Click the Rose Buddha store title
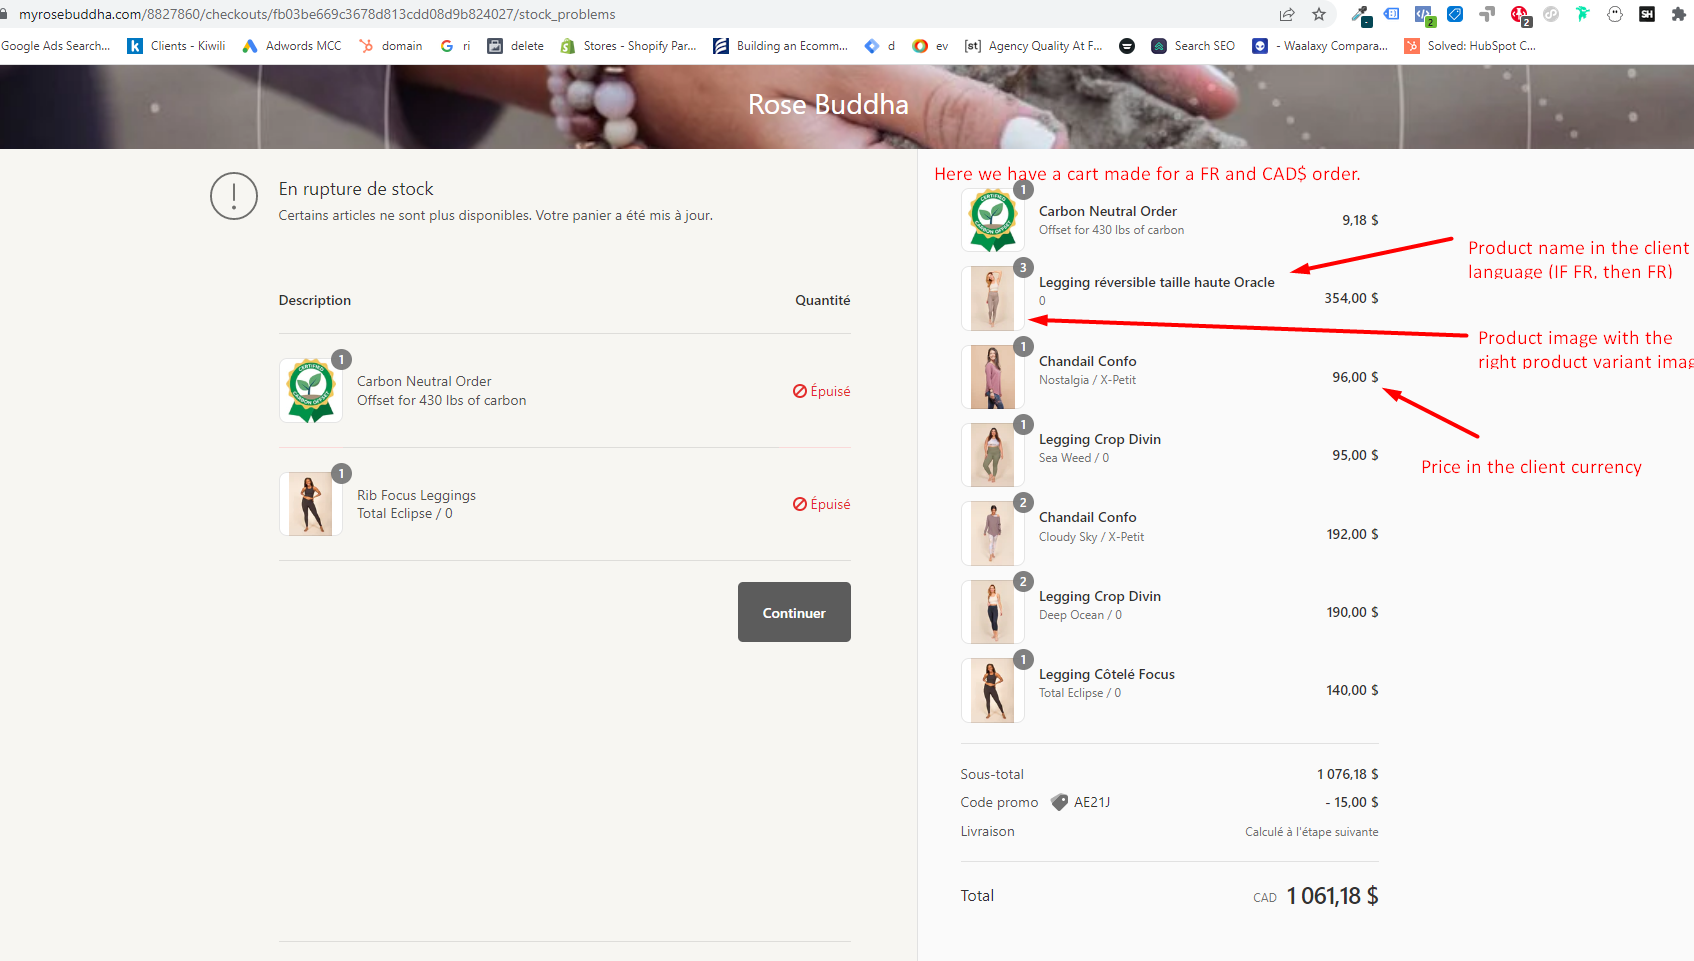This screenshot has height=961, width=1694. coord(828,104)
